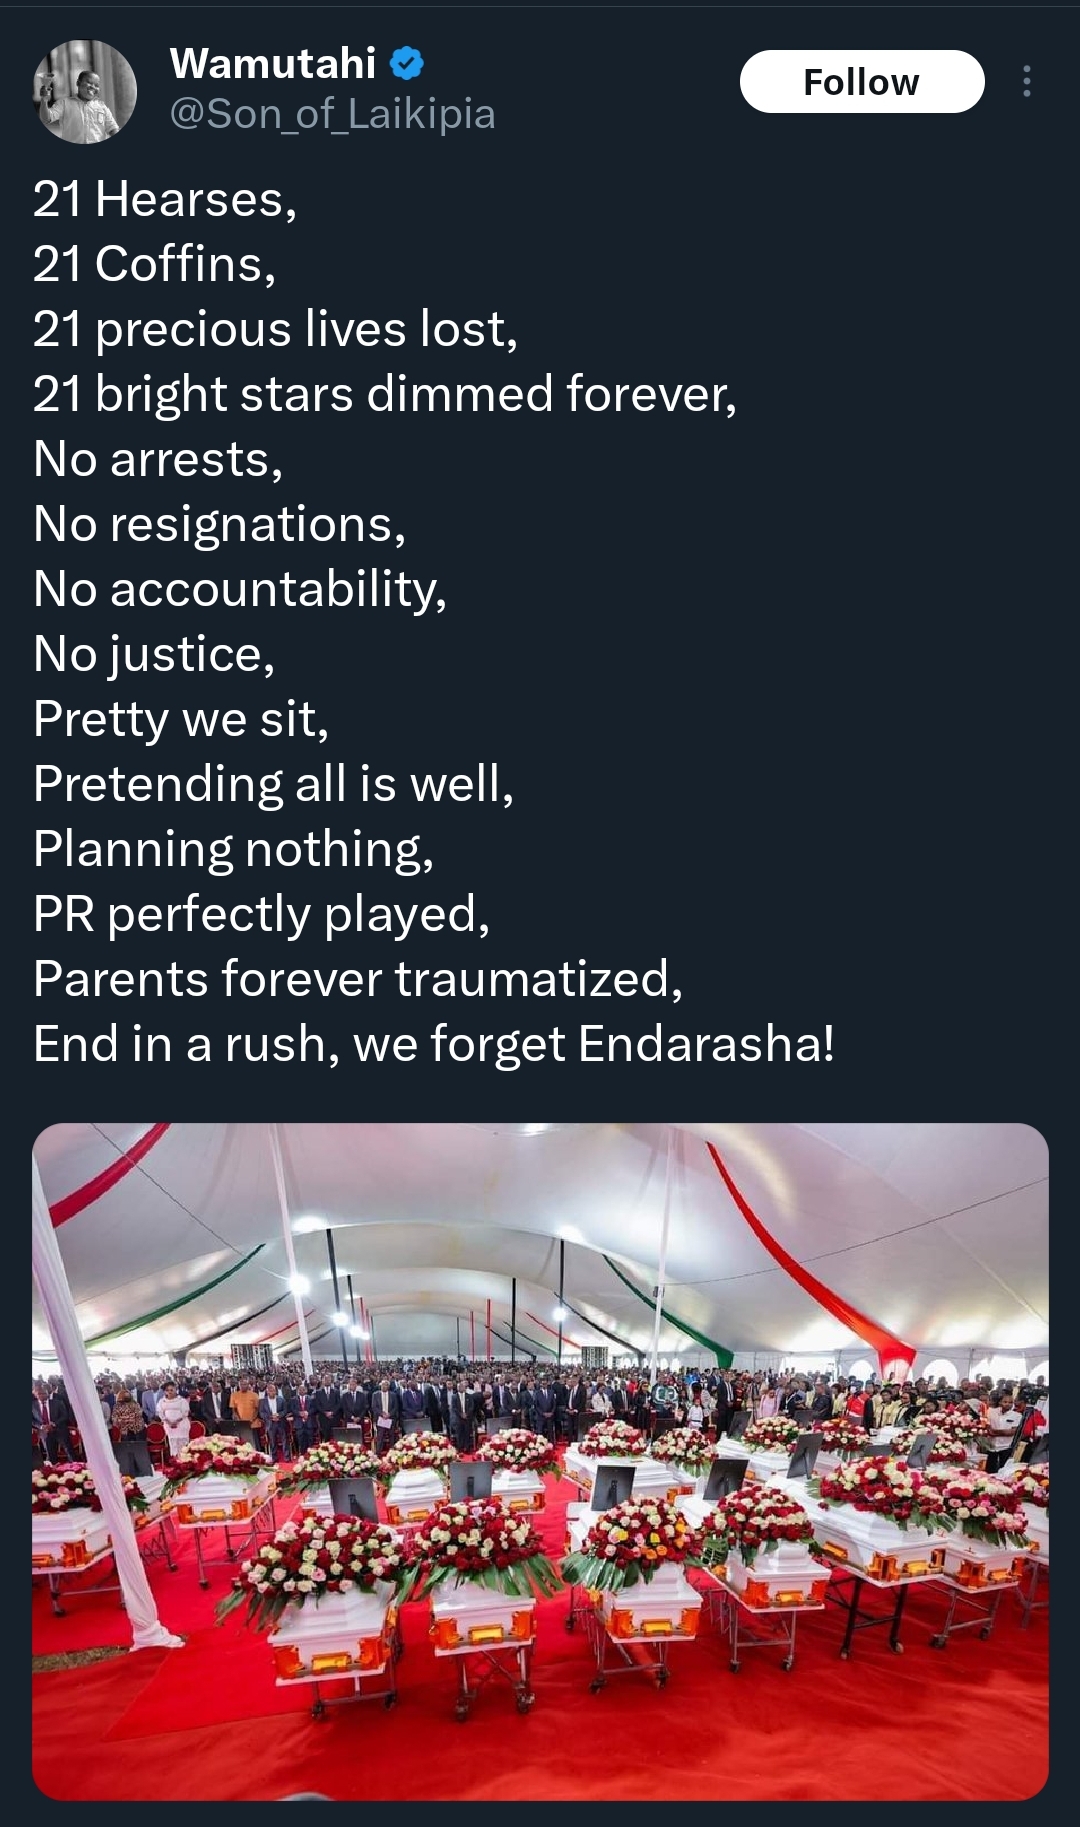Open Wamutahi's profile avatar picture

[85, 92]
